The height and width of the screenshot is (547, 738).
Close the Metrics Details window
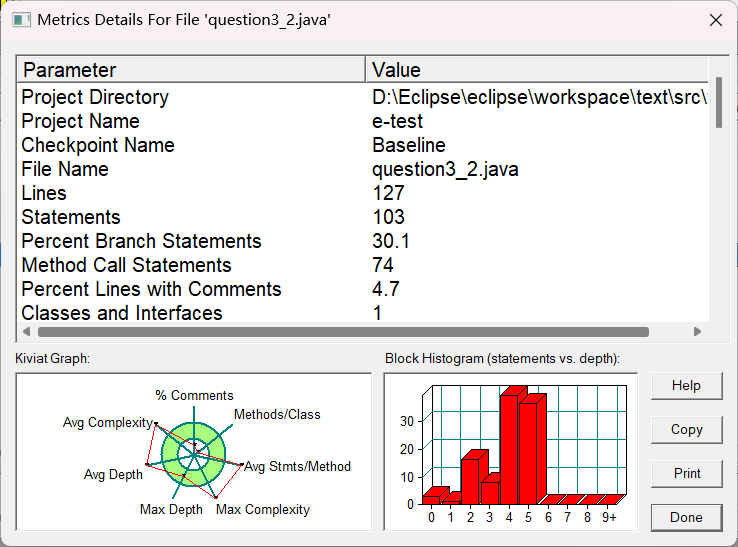point(716,20)
